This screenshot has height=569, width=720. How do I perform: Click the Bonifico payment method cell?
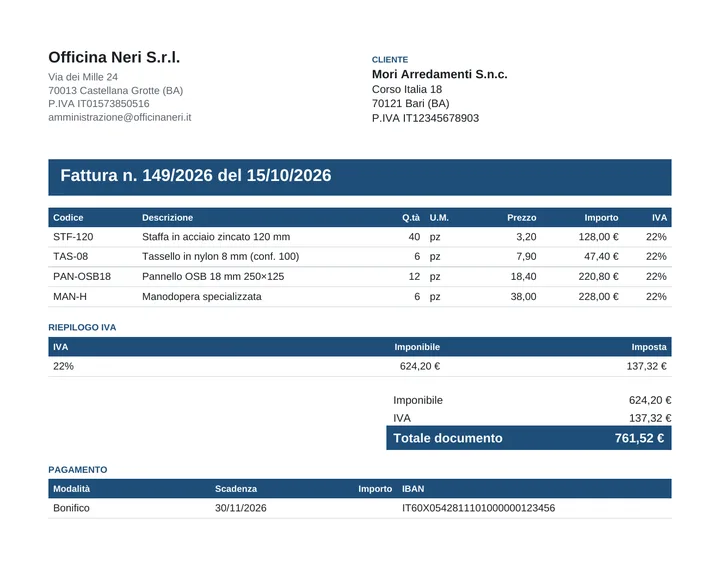(x=71, y=508)
